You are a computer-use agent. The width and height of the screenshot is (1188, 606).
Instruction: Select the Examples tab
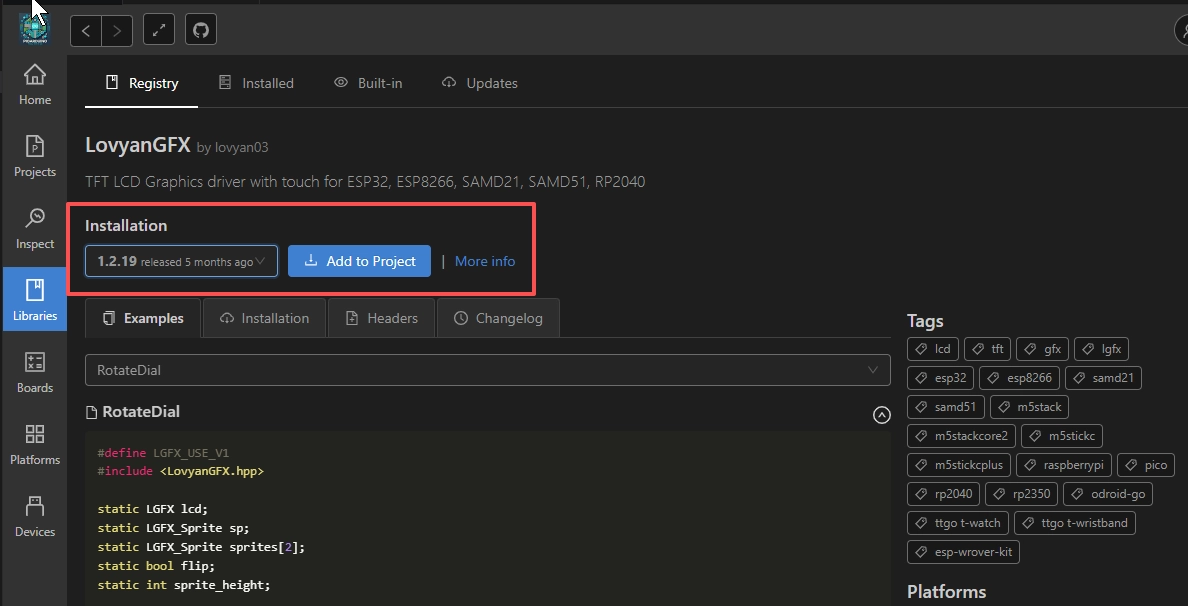tap(143, 318)
